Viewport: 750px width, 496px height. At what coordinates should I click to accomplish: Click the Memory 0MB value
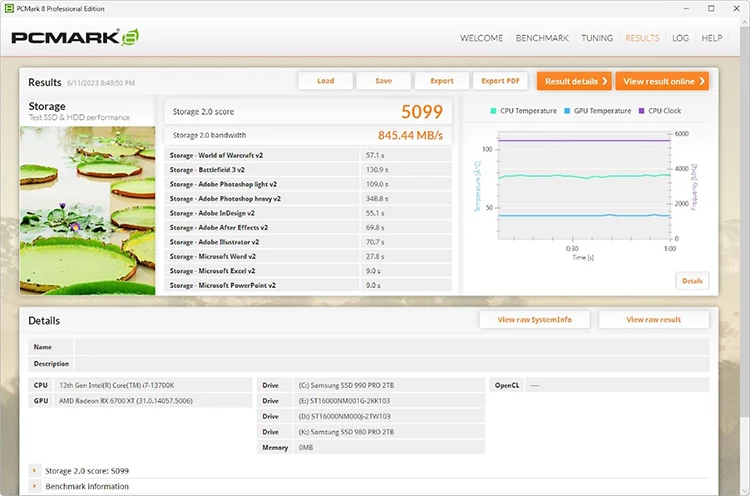click(x=306, y=448)
